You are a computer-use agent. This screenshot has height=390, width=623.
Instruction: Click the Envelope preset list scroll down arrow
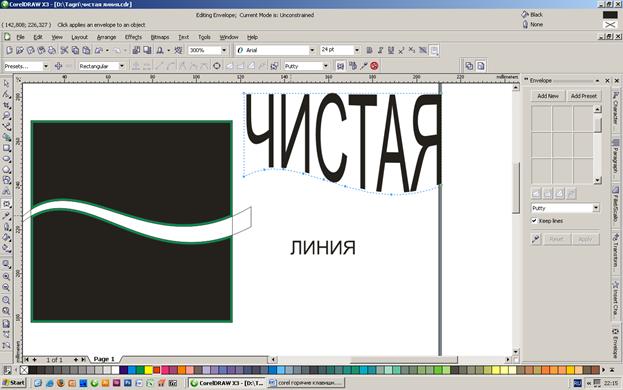pyautogui.click(x=598, y=180)
